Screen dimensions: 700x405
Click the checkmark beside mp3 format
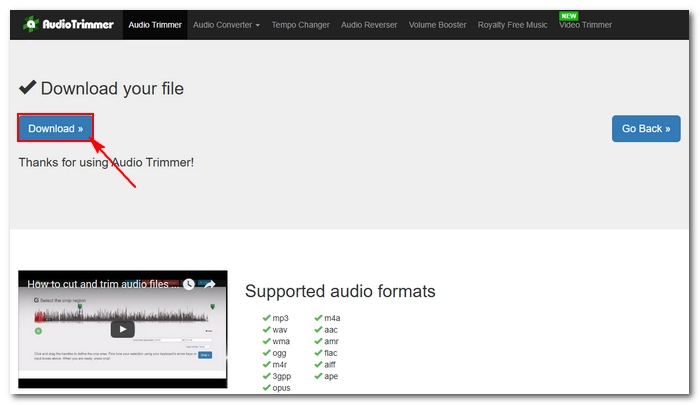pyautogui.click(x=266, y=318)
